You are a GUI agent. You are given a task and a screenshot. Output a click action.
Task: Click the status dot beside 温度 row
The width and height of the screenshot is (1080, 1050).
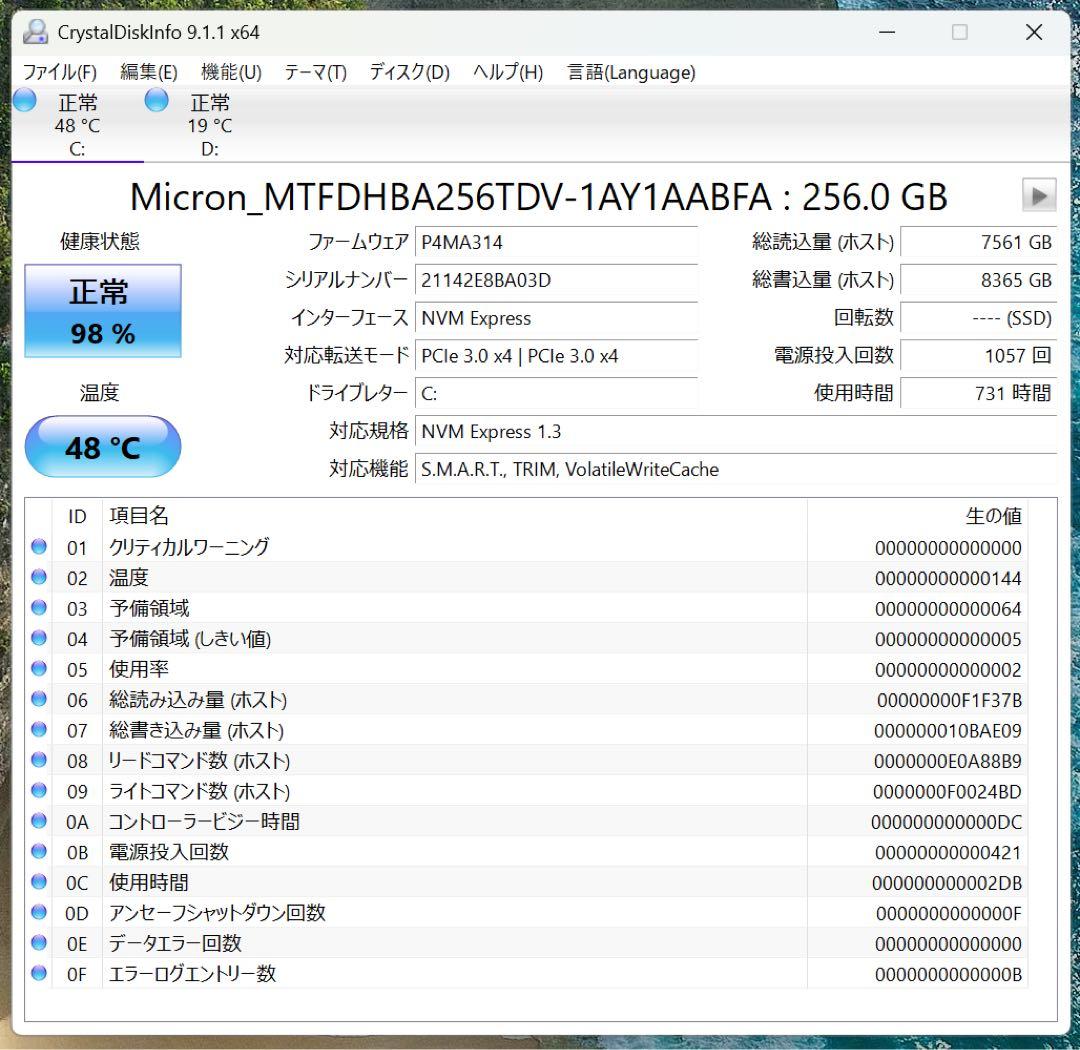(38, 578)
